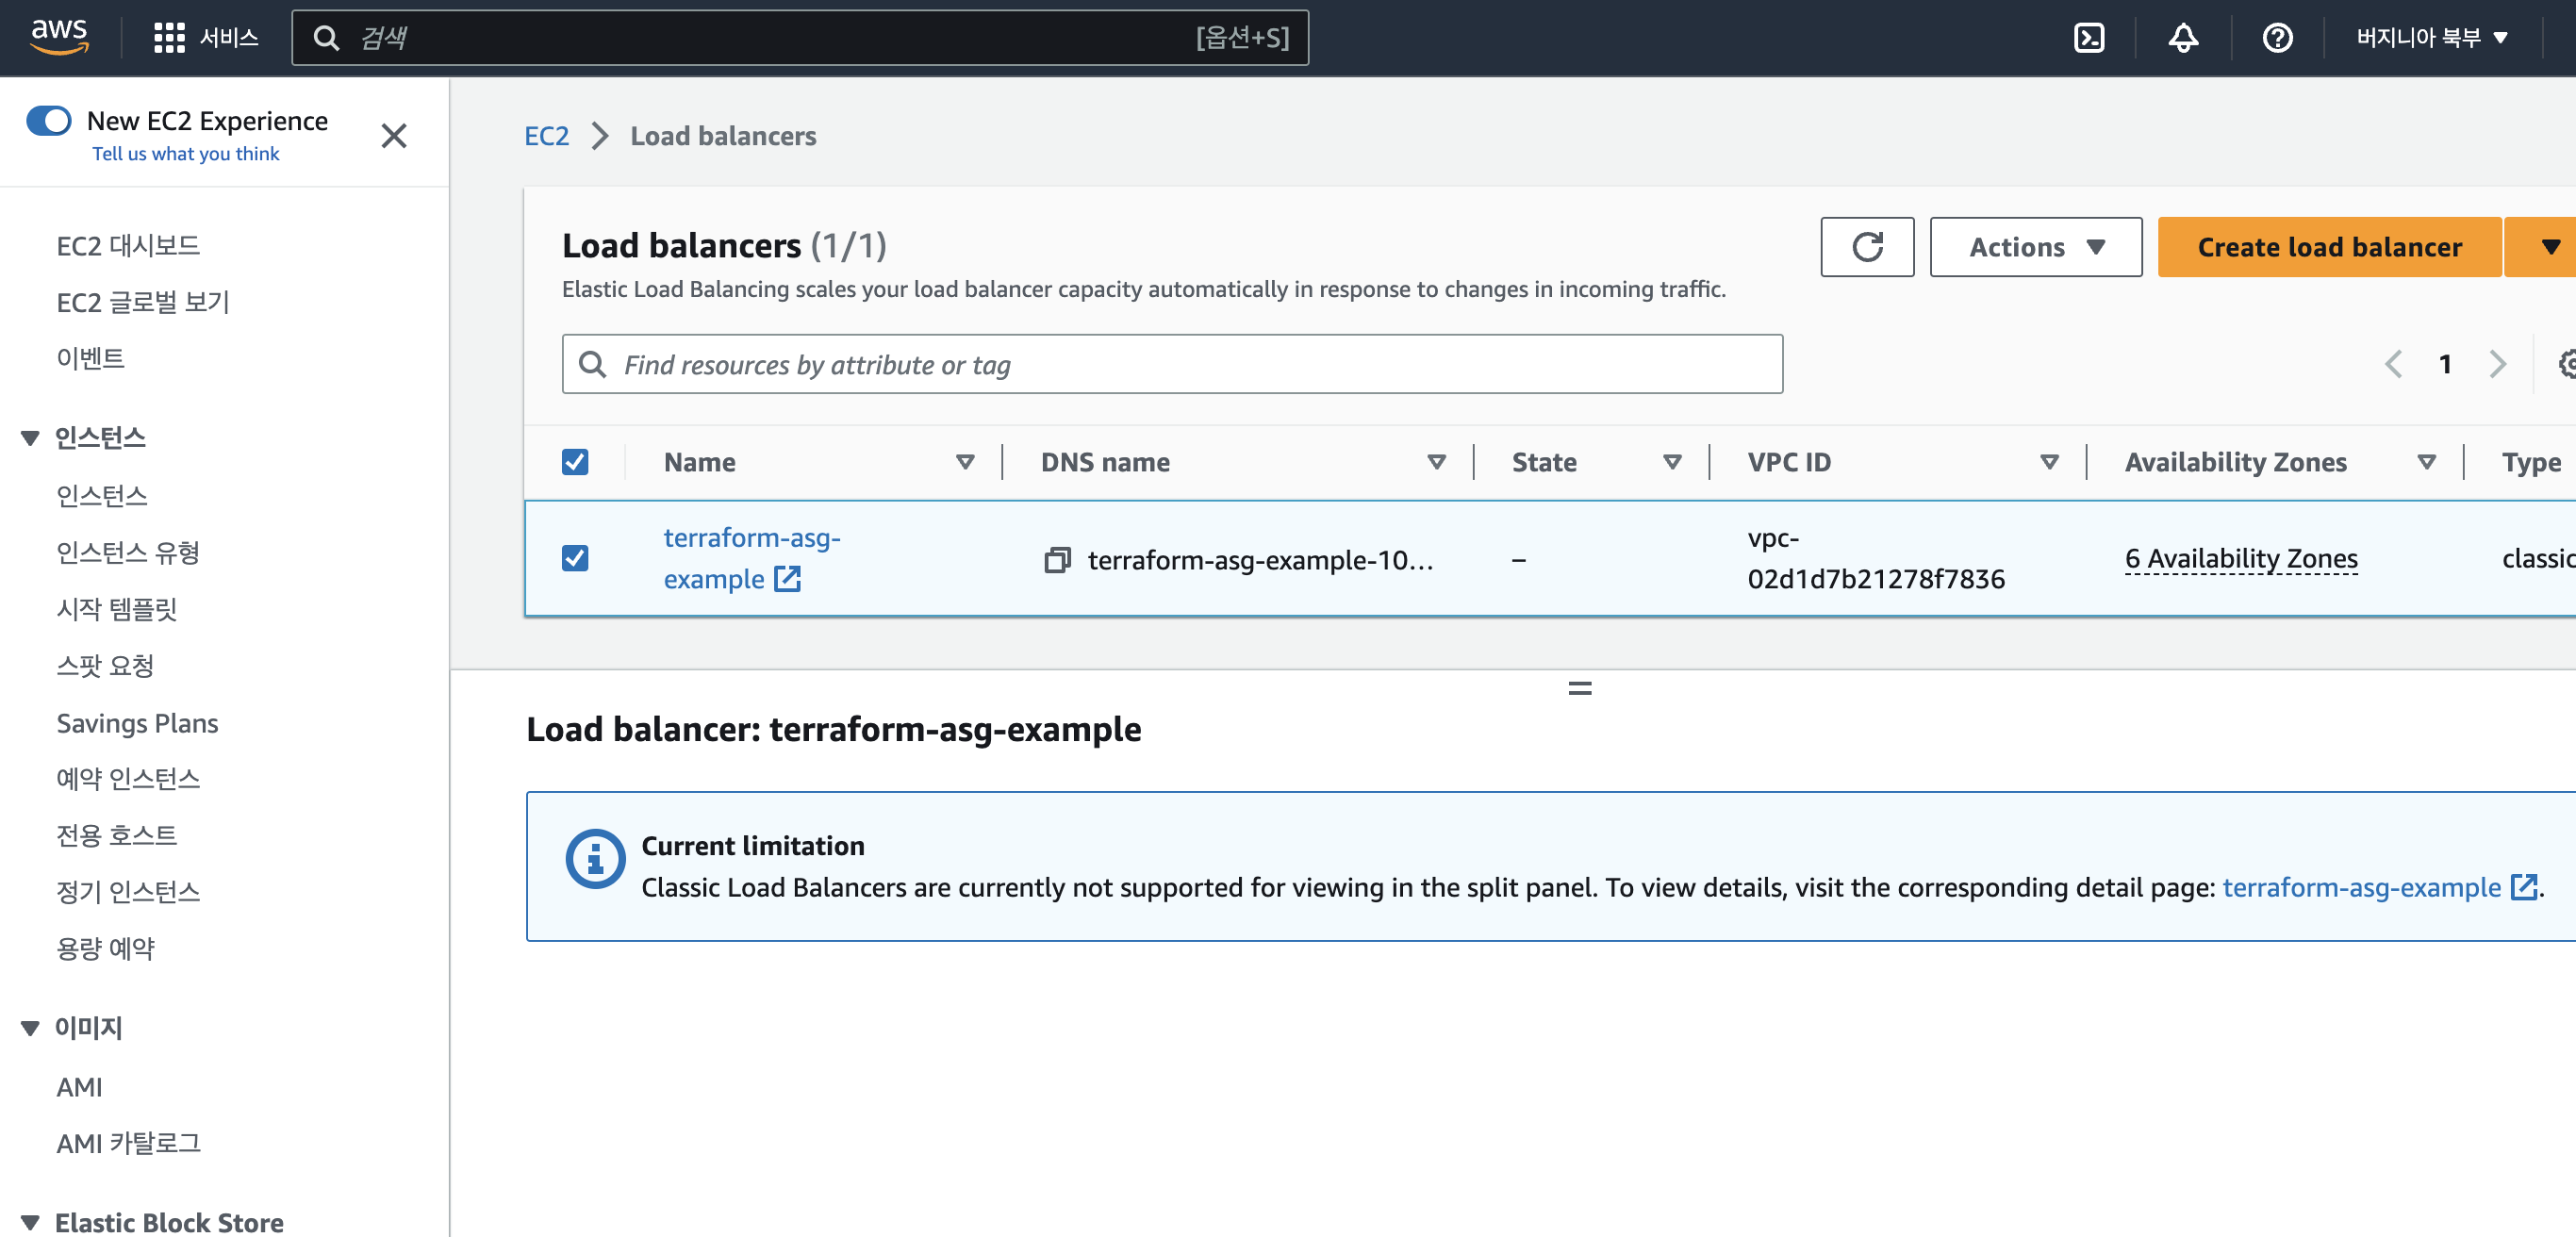
Task: Open AMI in sidebar
Action: (79, 1087)
